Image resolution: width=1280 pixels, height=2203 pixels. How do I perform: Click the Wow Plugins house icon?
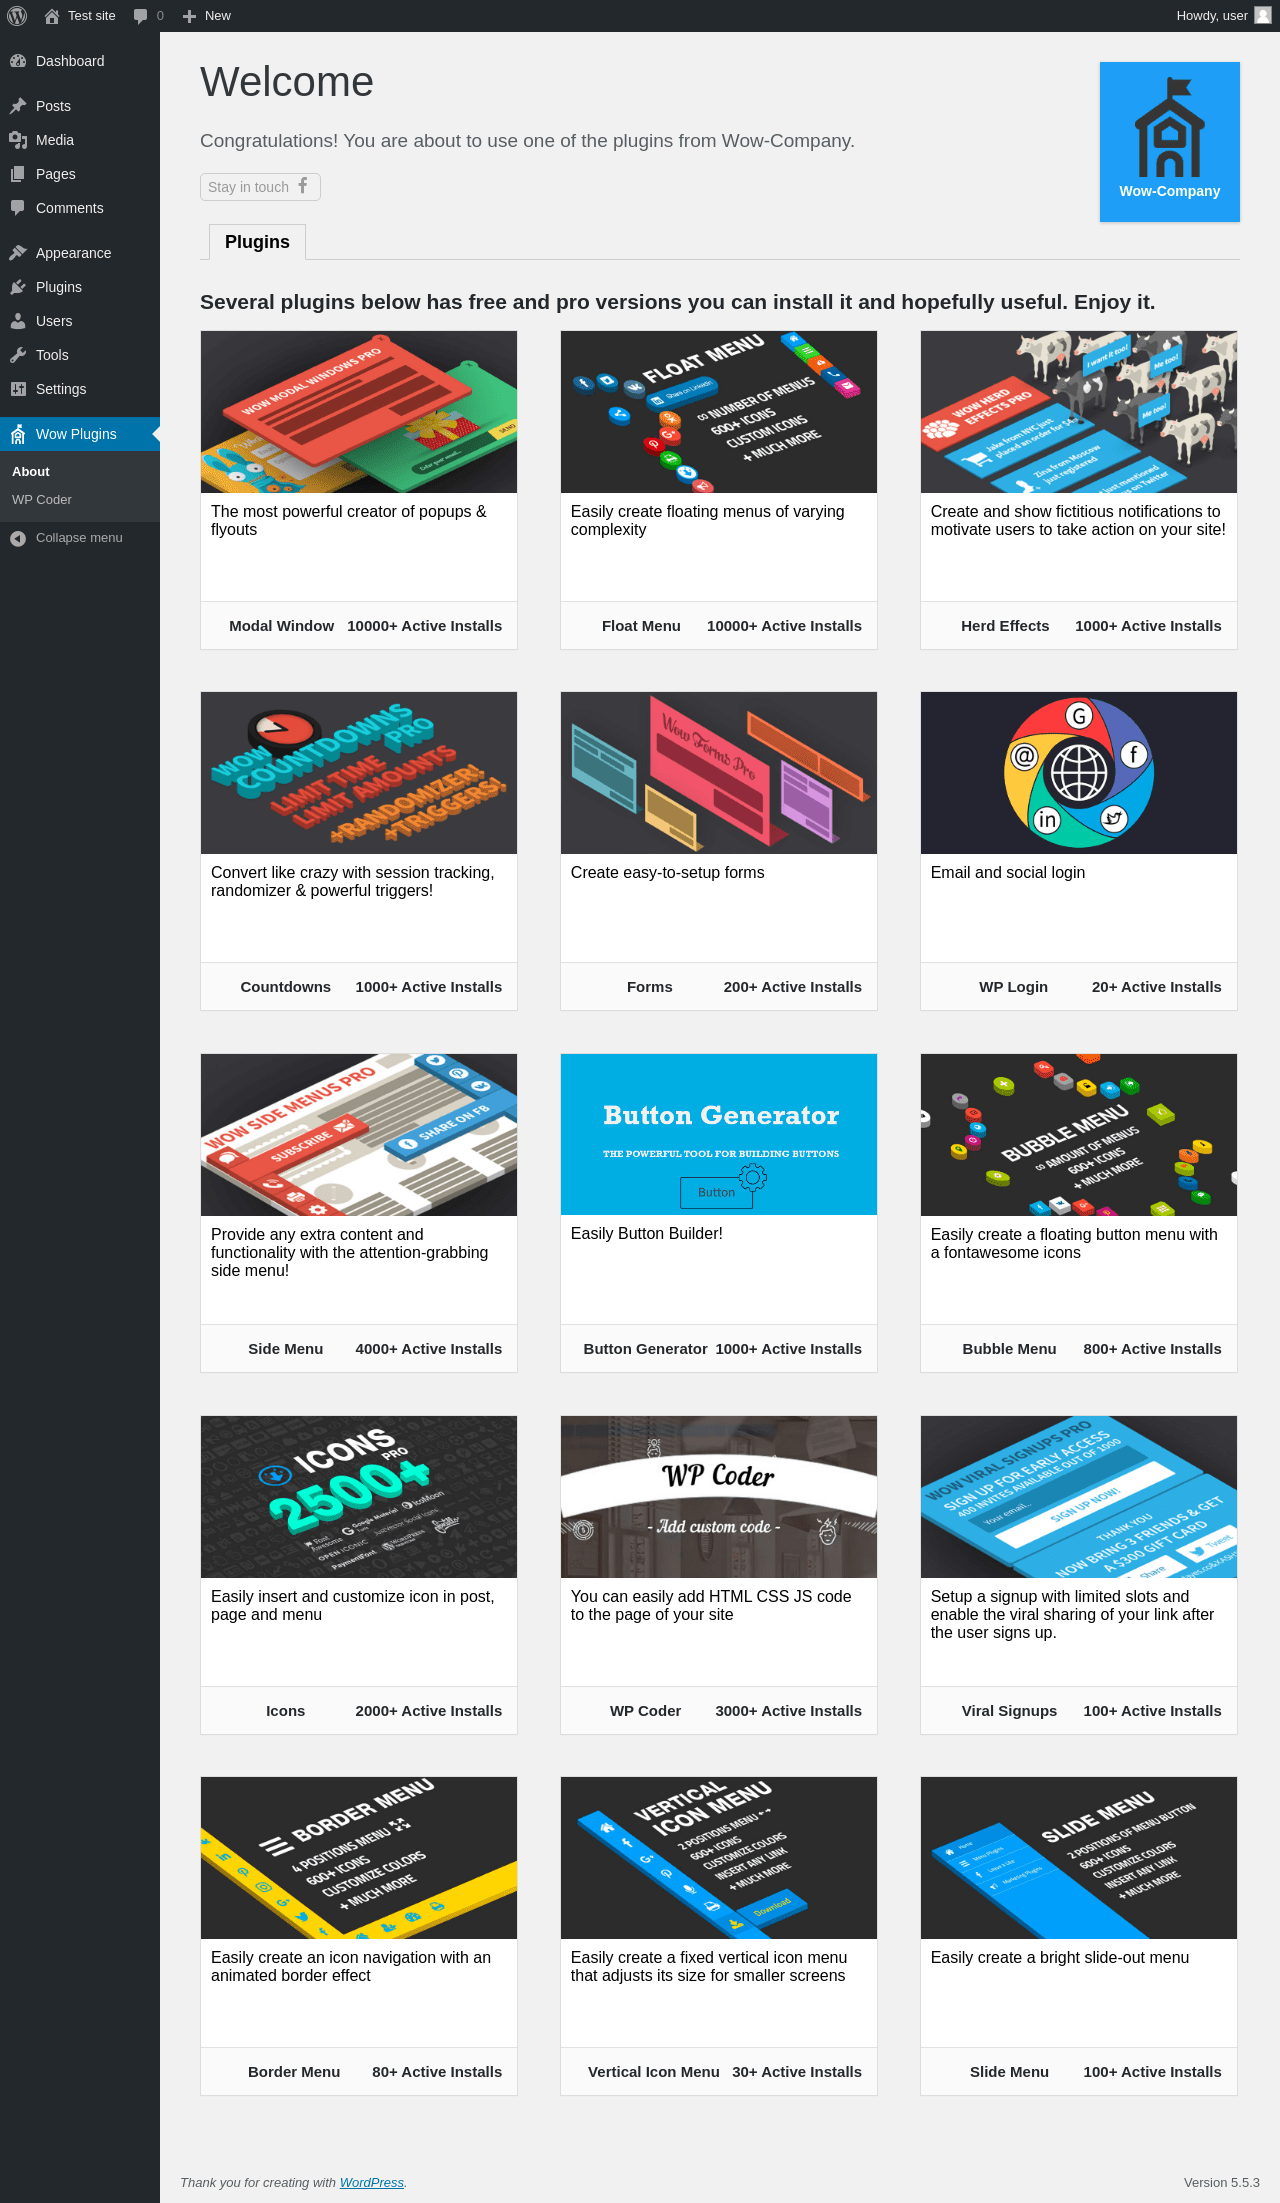click(x=18, y=434)
